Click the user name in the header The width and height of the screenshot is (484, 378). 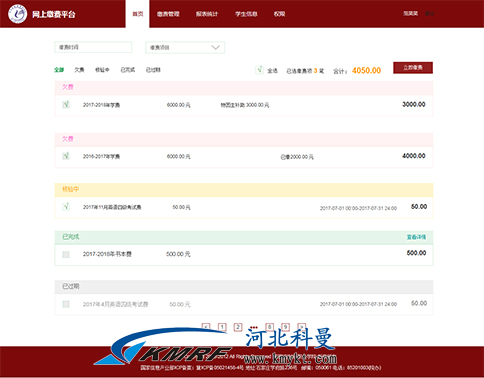(410, 13)
